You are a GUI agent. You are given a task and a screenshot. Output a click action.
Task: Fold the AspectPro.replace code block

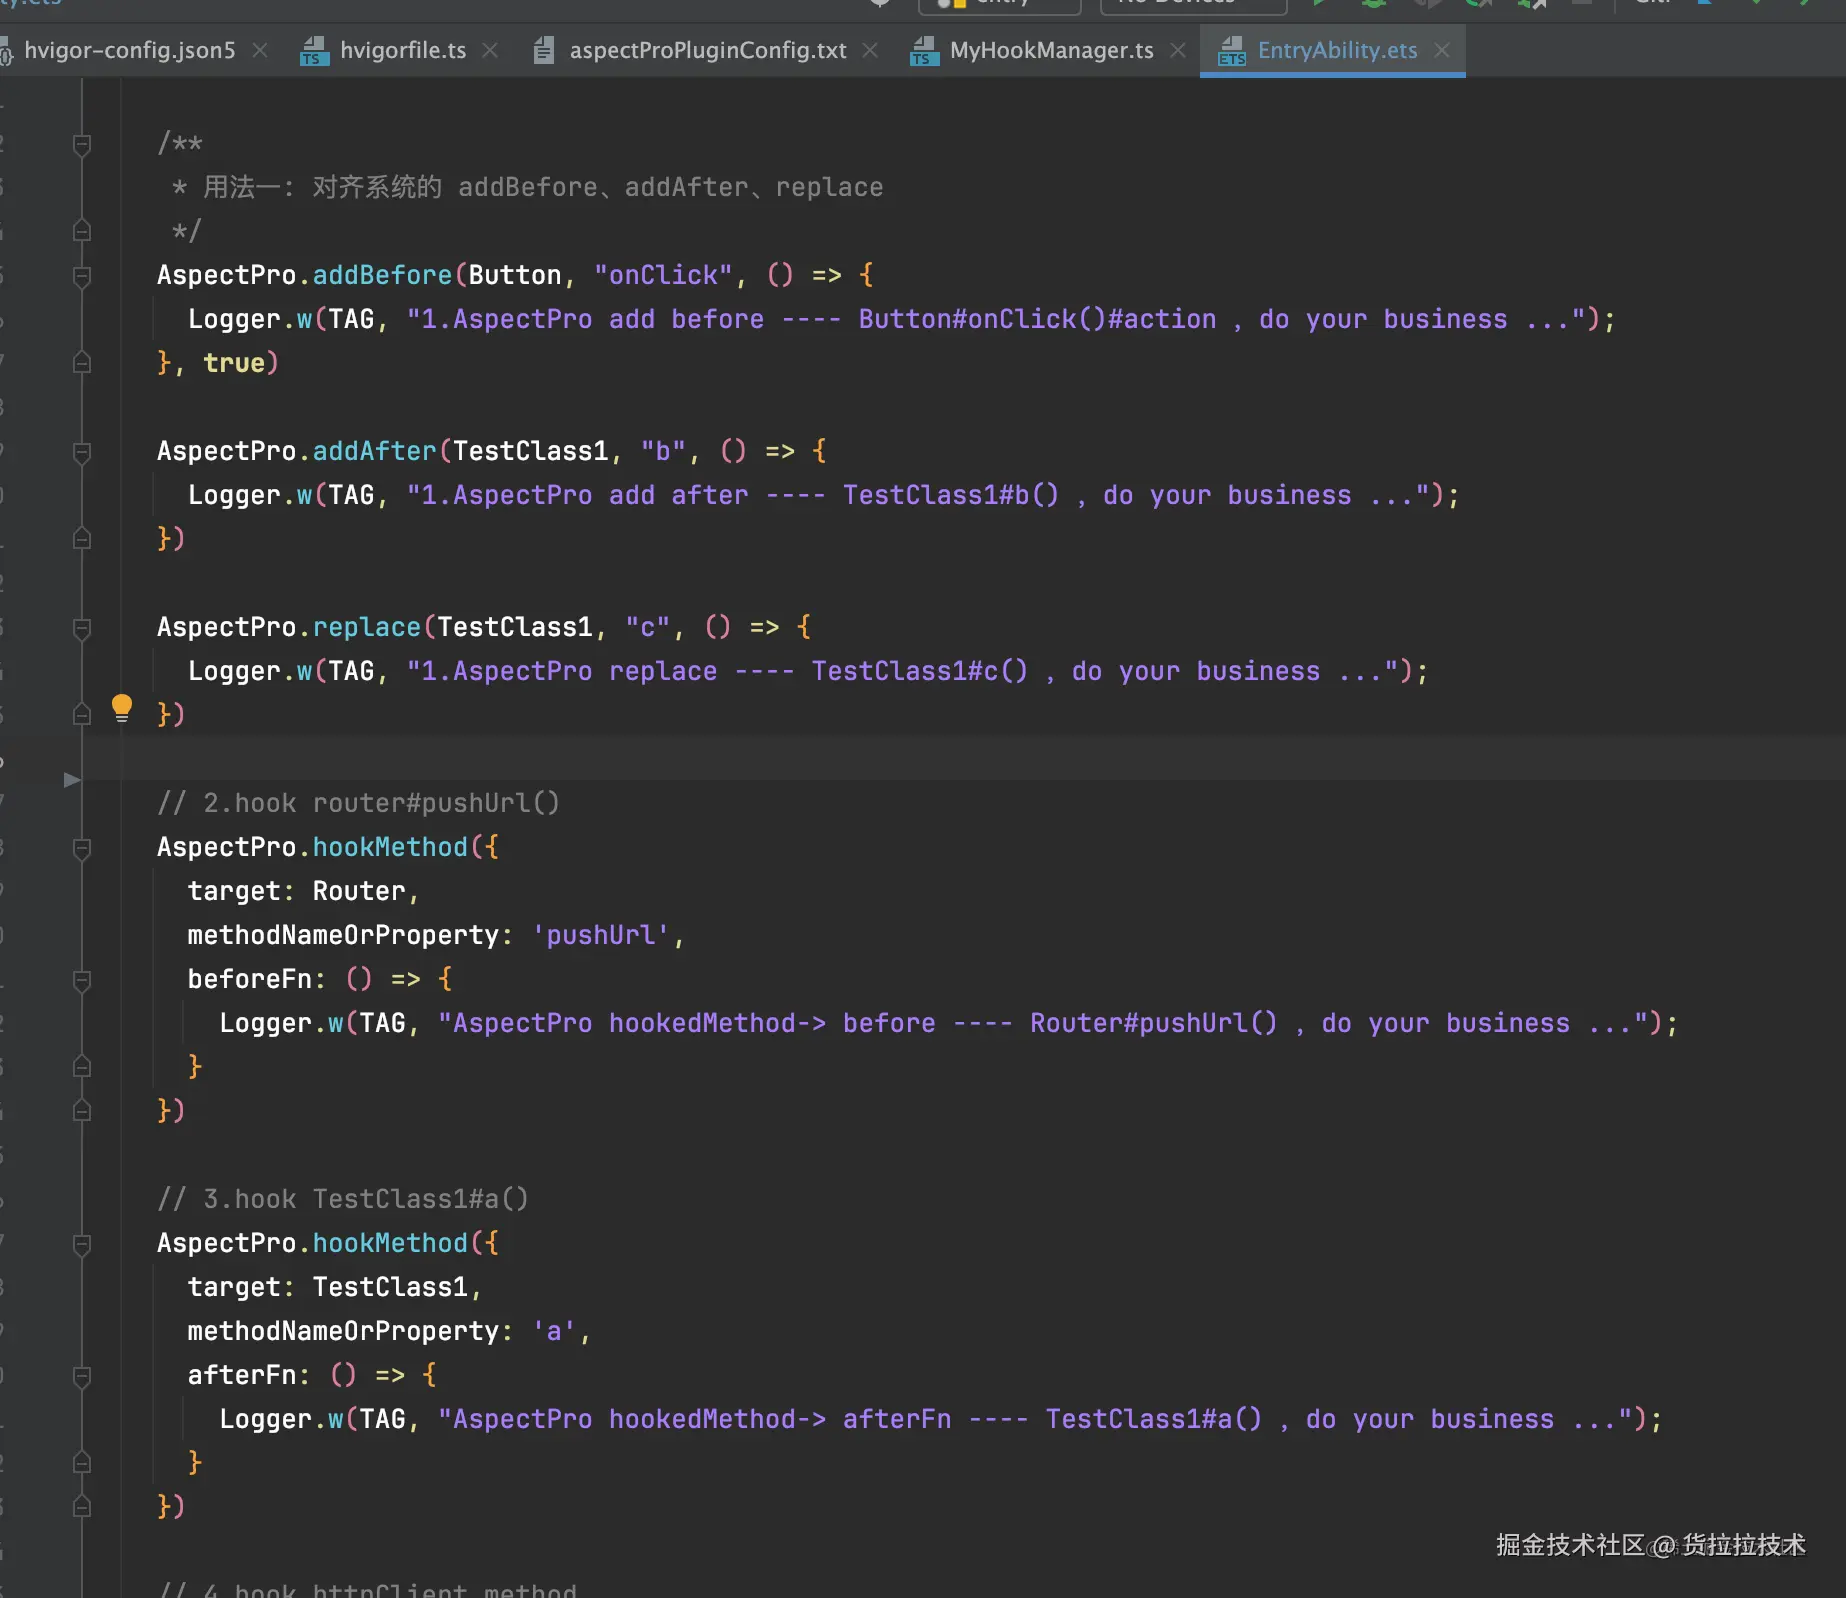coord(82,628)
